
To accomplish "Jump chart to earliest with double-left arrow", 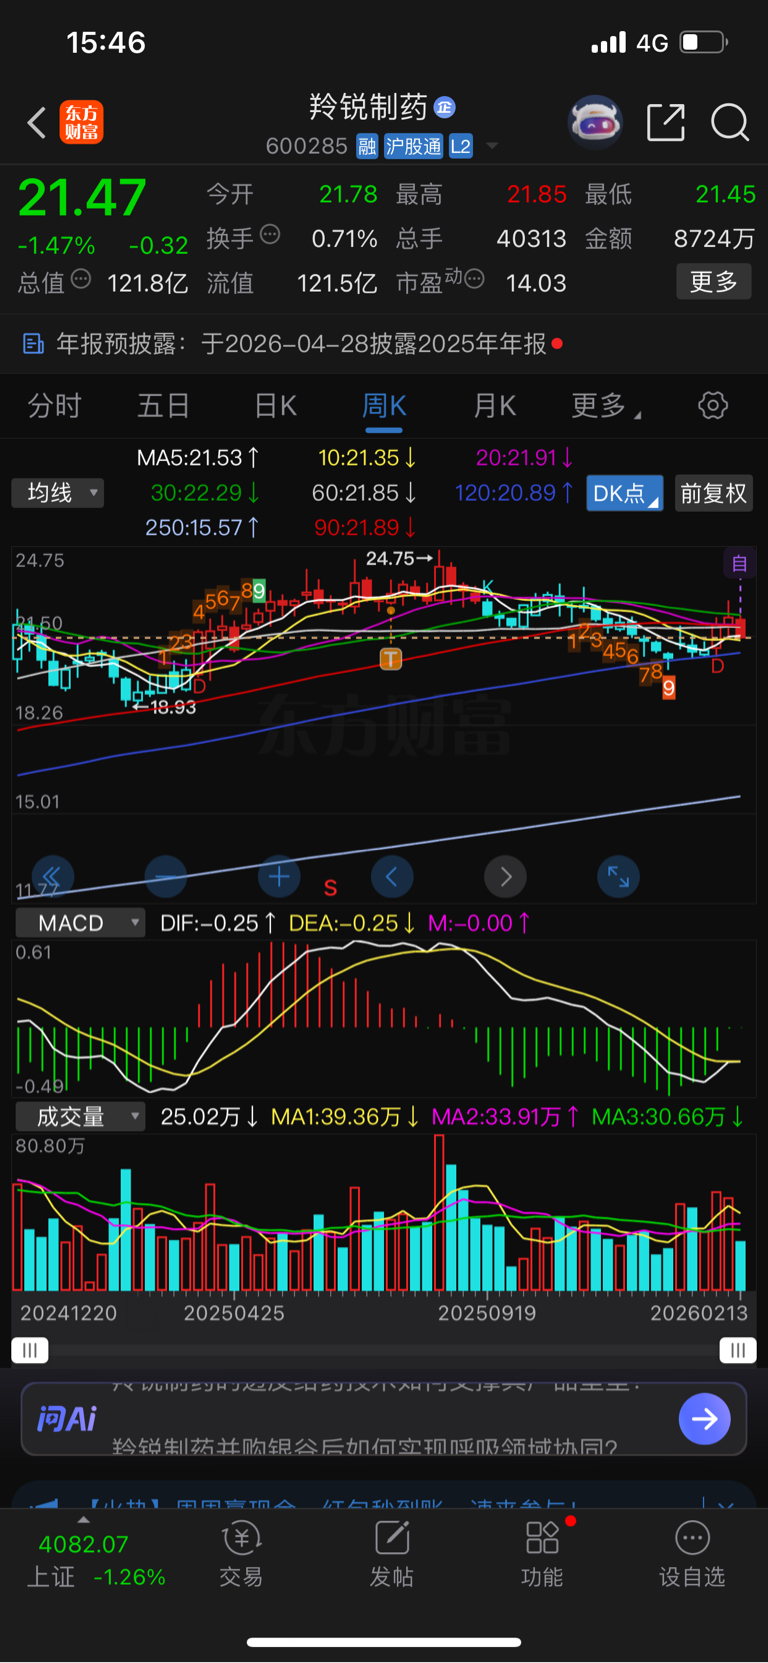I will click(52, 877).
